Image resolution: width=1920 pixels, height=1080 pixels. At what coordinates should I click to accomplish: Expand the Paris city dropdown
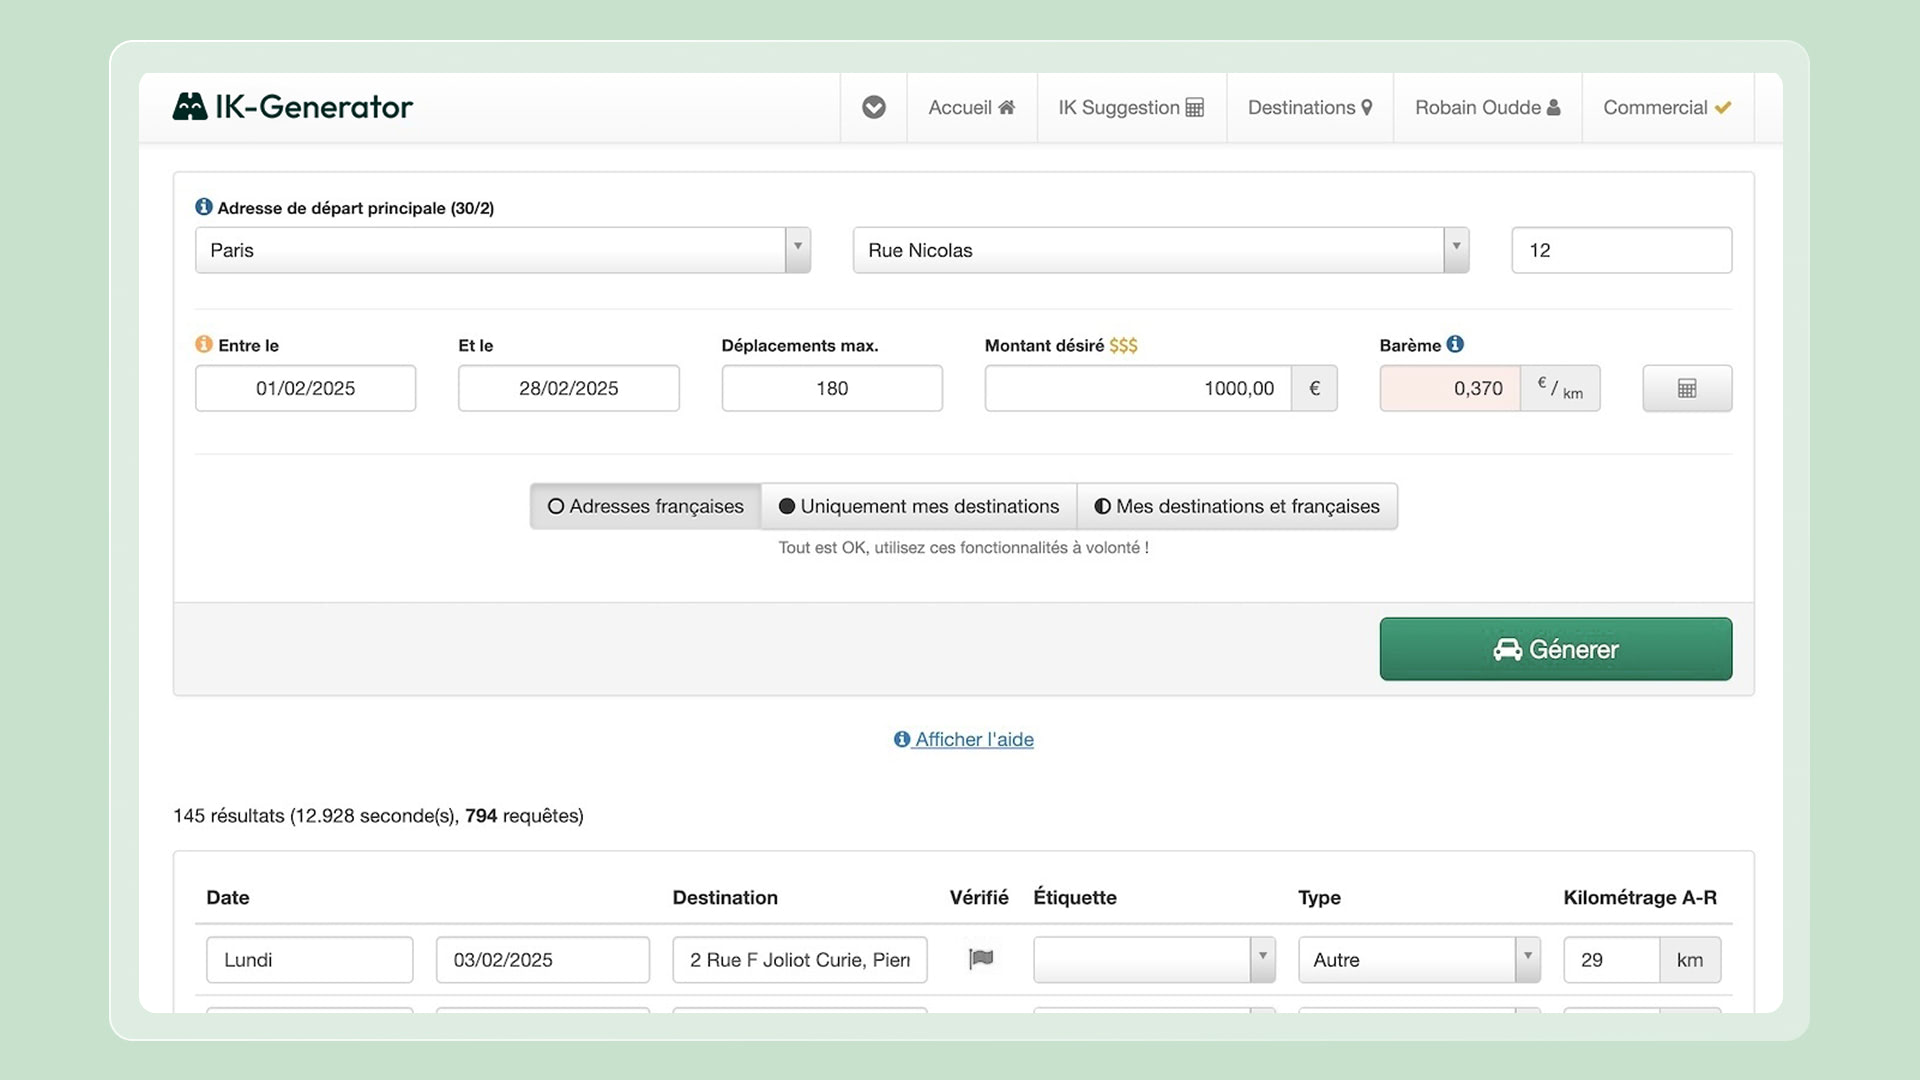pos(797,249)
